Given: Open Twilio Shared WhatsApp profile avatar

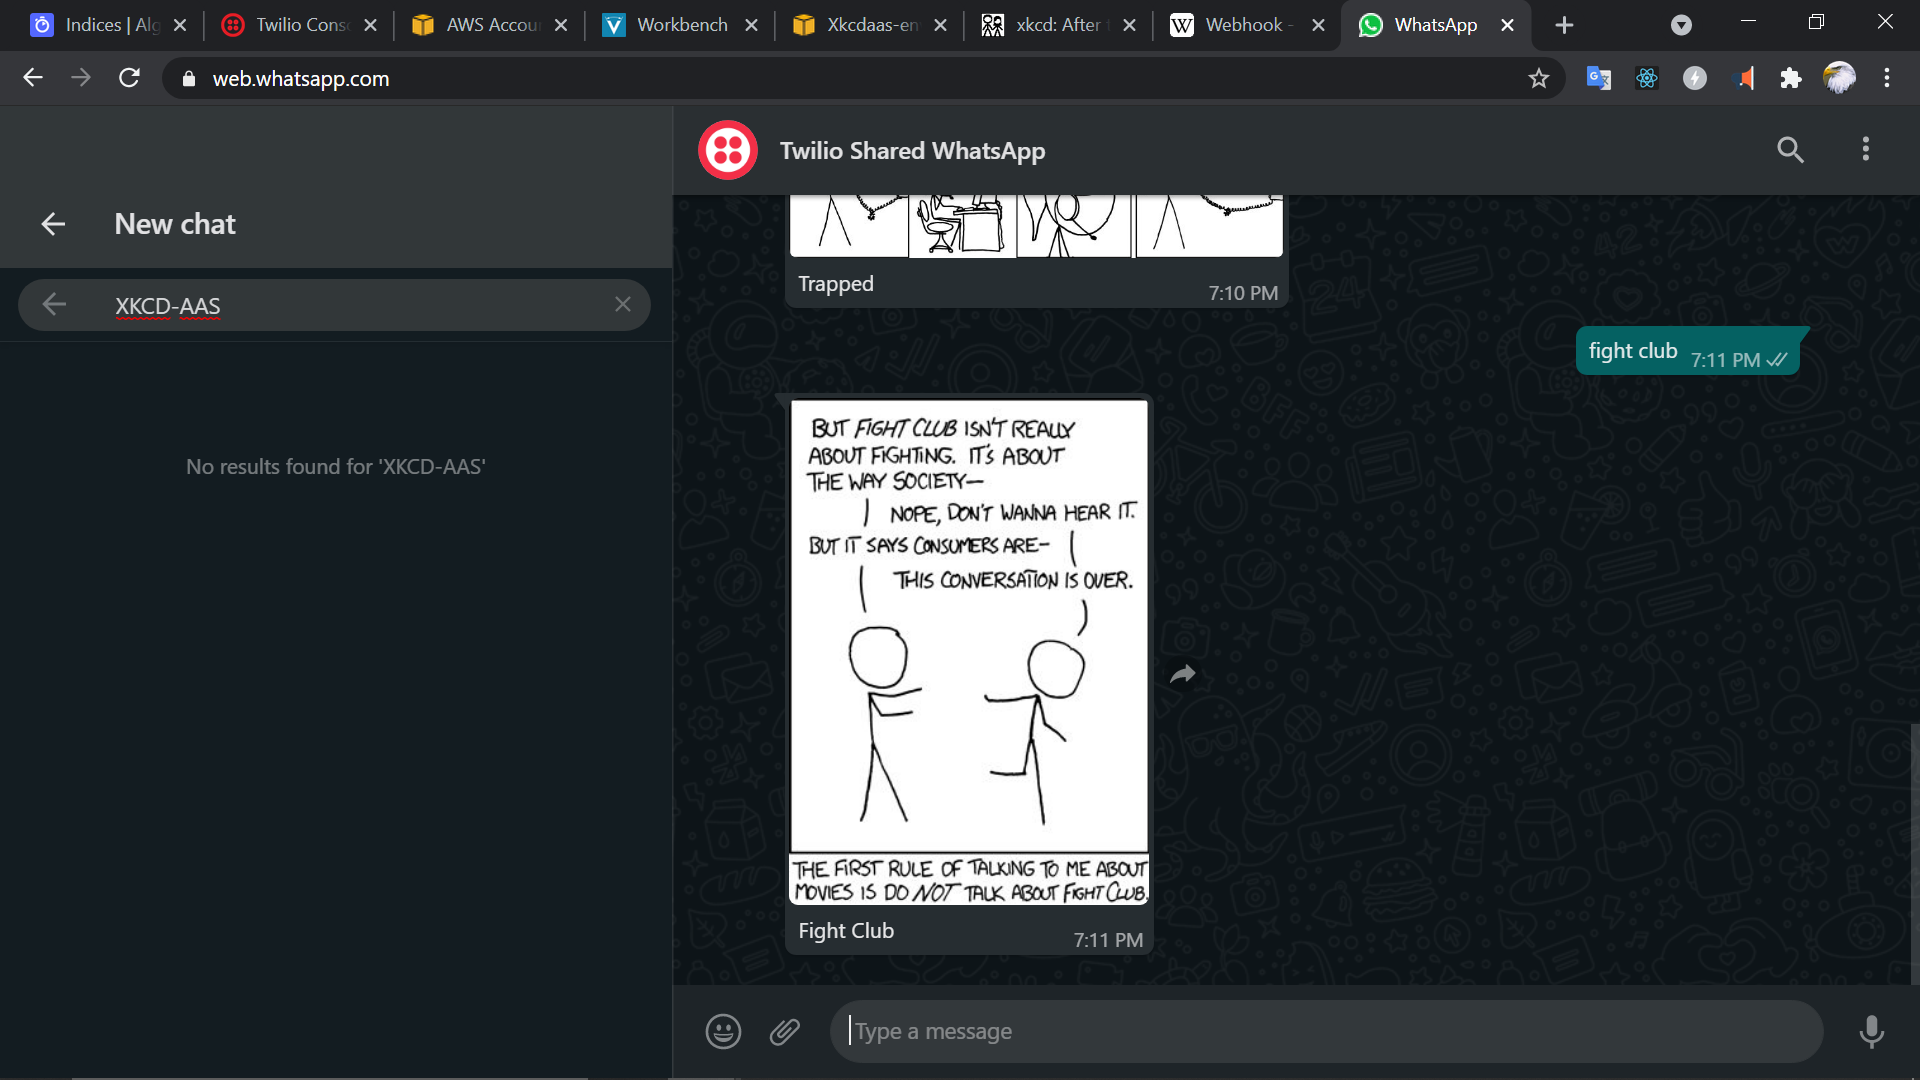Looking at the screenshot, I should [728, 150].
